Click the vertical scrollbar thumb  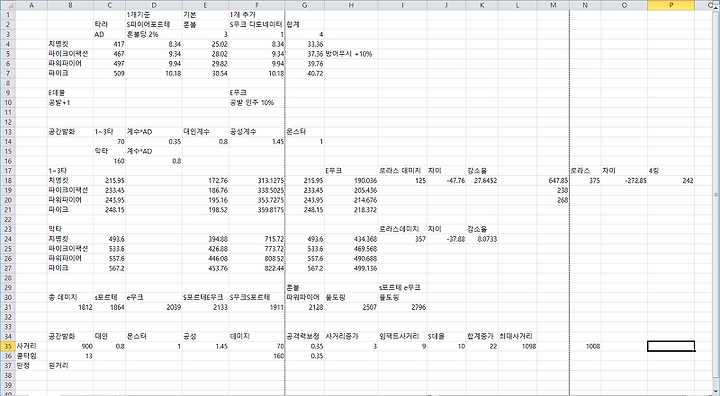[717, 195]
